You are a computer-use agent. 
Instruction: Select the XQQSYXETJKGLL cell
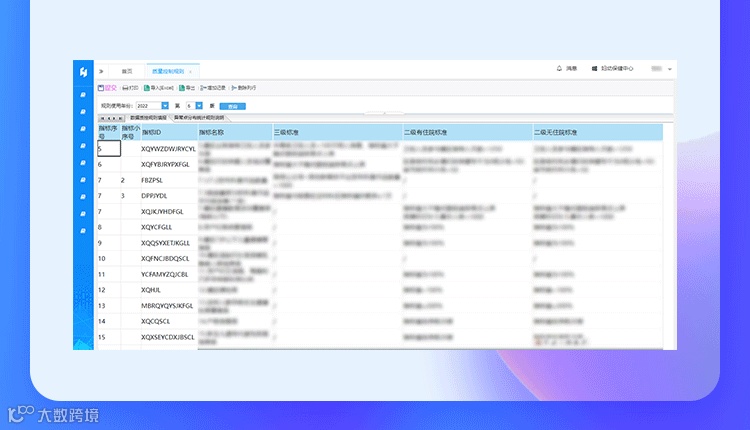coord(169,243)
